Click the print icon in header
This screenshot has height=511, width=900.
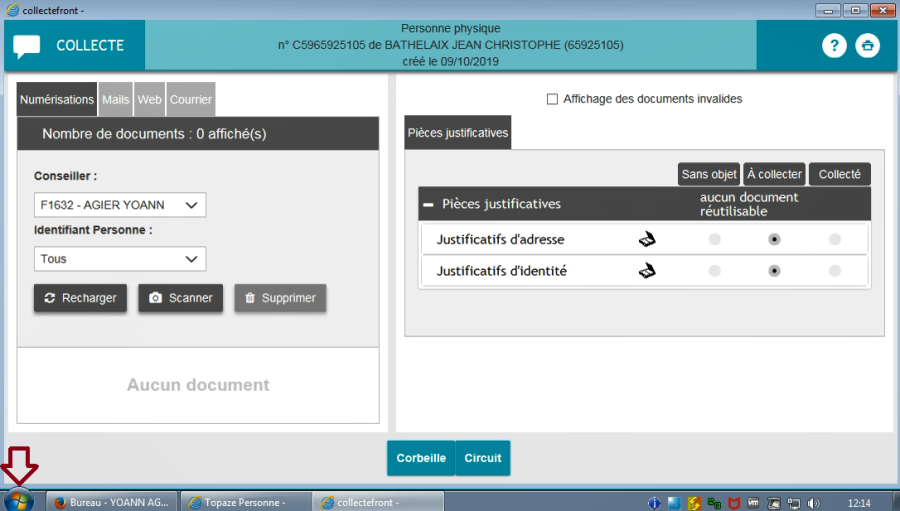click(867, 46)
